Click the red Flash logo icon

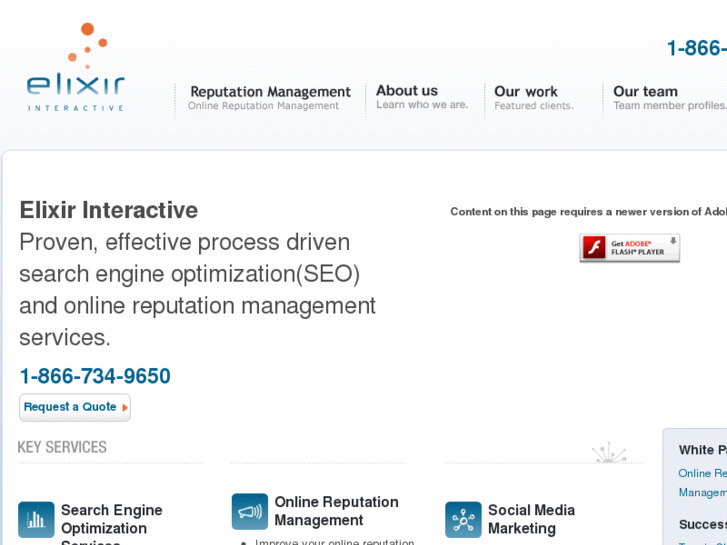(594, 247)
